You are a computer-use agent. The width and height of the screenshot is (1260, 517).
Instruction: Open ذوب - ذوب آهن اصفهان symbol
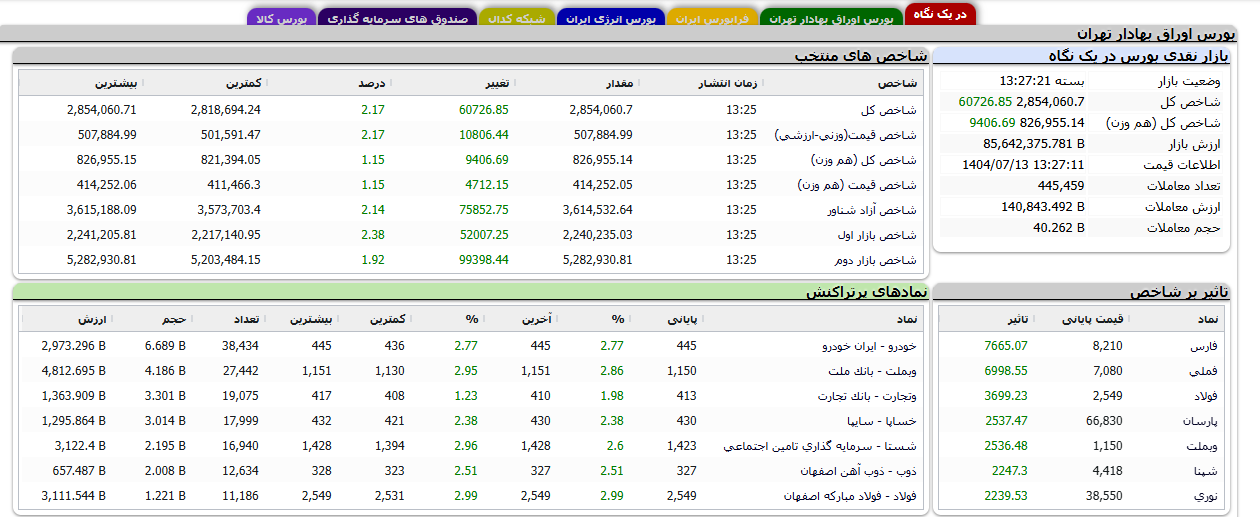[858, 471]
